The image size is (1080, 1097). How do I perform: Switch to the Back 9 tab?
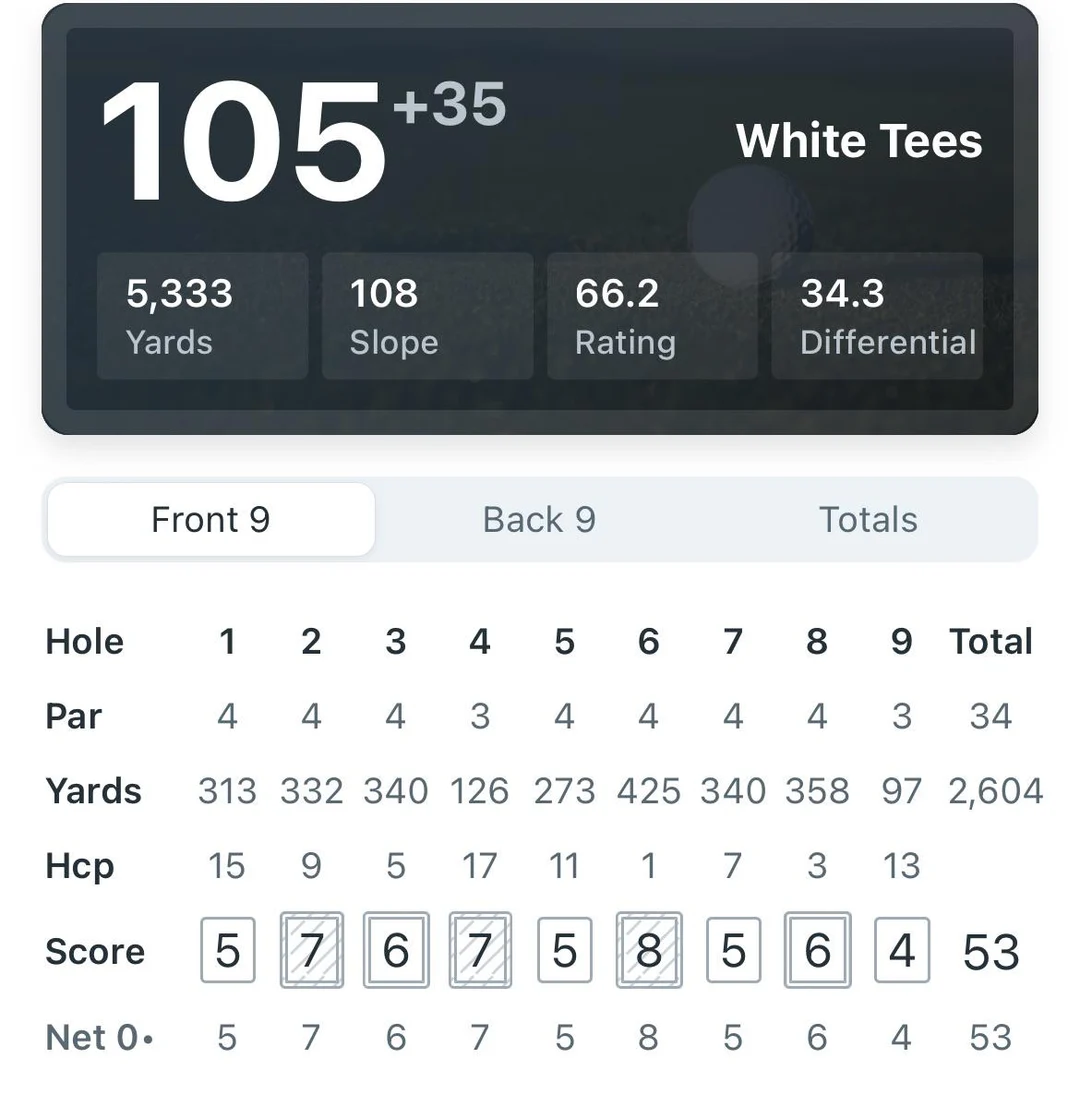(540, 519)
